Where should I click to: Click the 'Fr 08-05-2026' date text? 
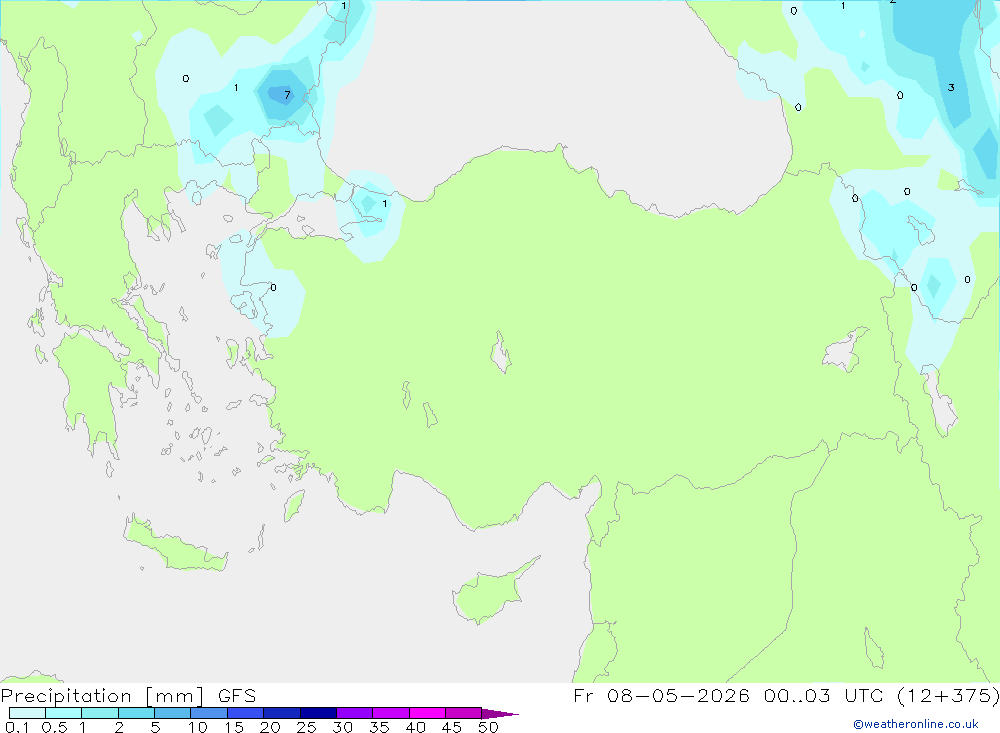(x=661, y=695)
